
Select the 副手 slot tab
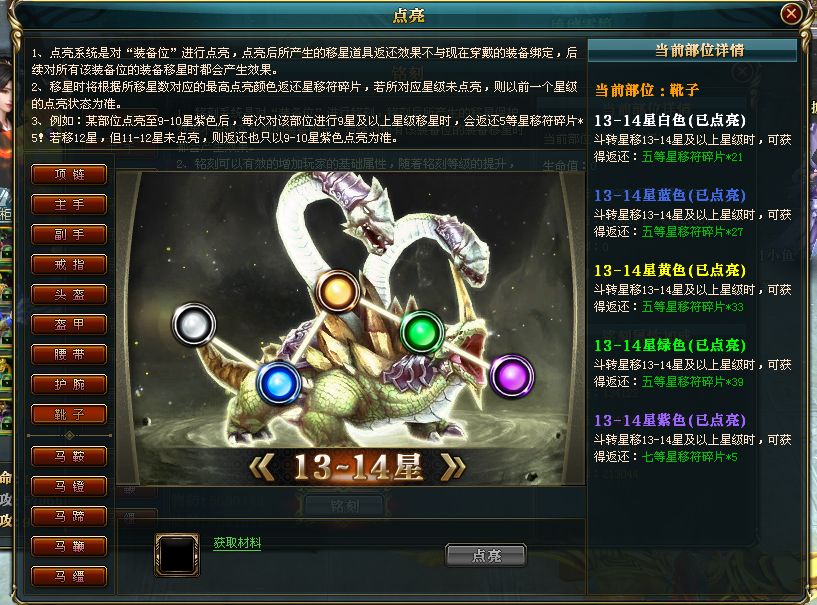pos(69,234)
